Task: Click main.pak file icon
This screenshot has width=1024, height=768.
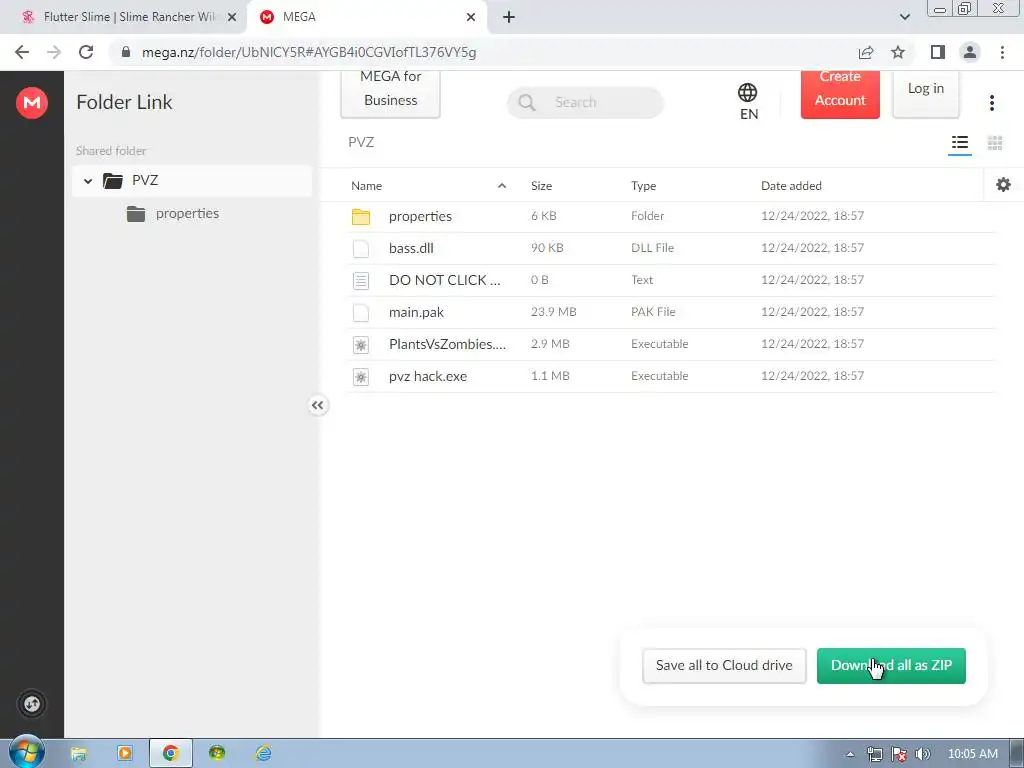Action: point(360,312)
